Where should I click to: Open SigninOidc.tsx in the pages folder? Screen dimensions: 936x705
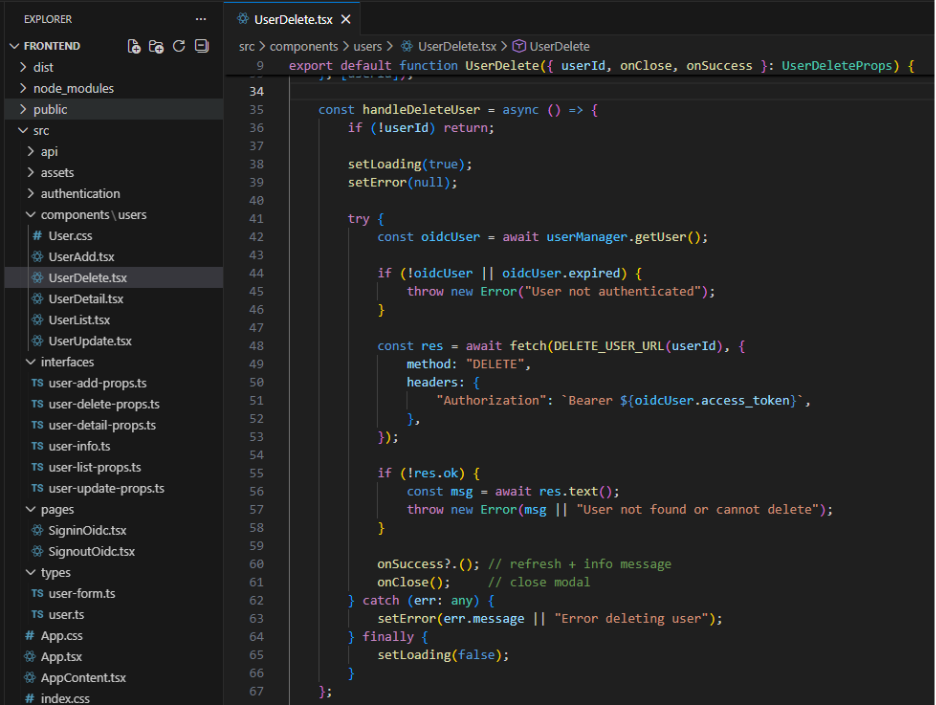[x=87, y=530]
